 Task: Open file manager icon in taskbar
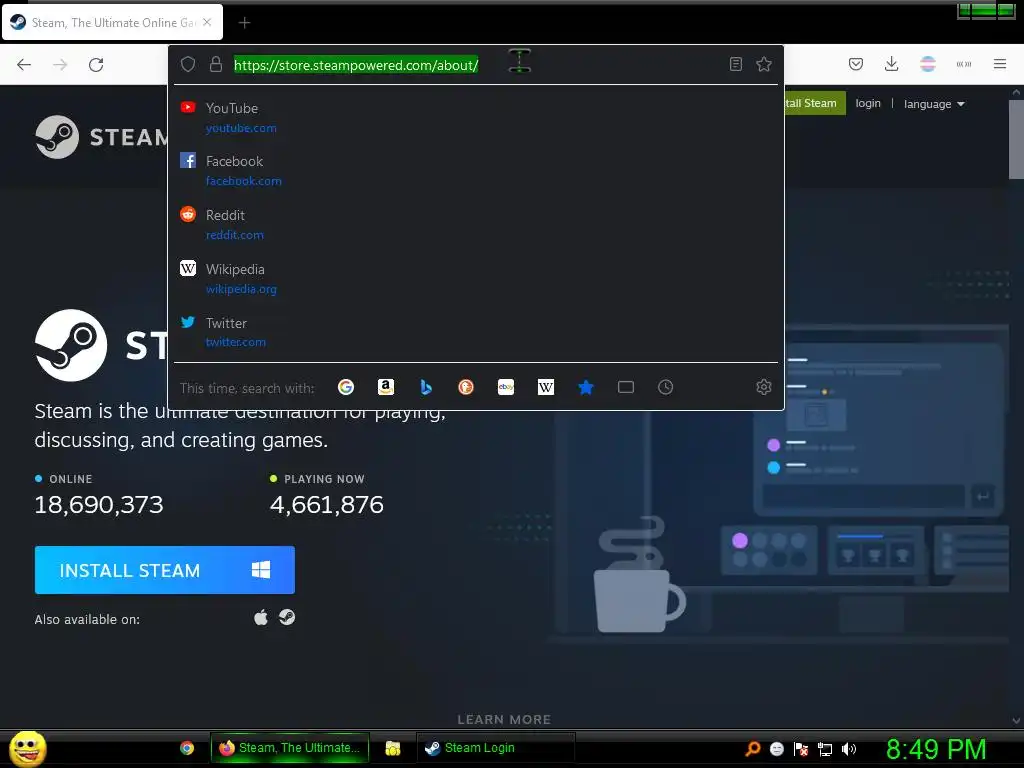coord(392,748)
